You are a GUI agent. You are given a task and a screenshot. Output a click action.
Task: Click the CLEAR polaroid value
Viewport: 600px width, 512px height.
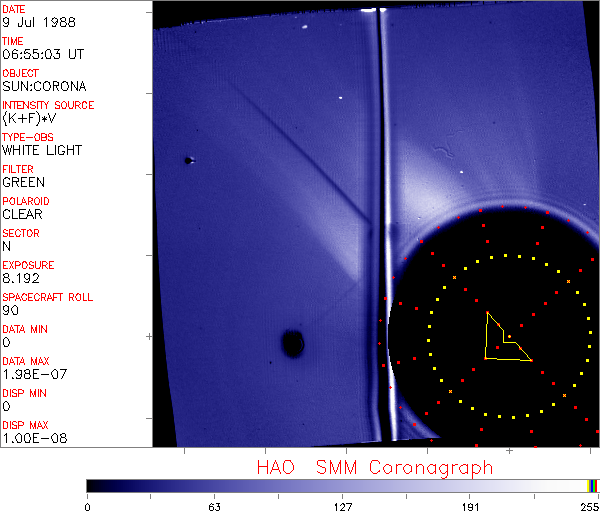pos(22,214)
